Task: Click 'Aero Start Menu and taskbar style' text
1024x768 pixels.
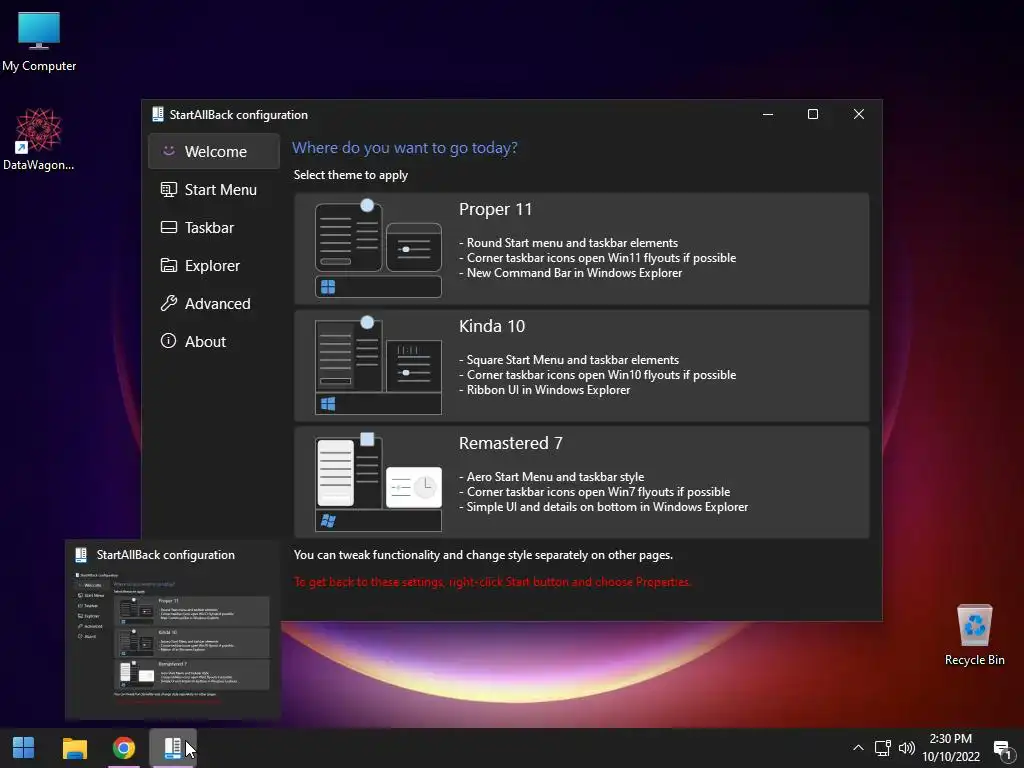Action: pos(555,477)
